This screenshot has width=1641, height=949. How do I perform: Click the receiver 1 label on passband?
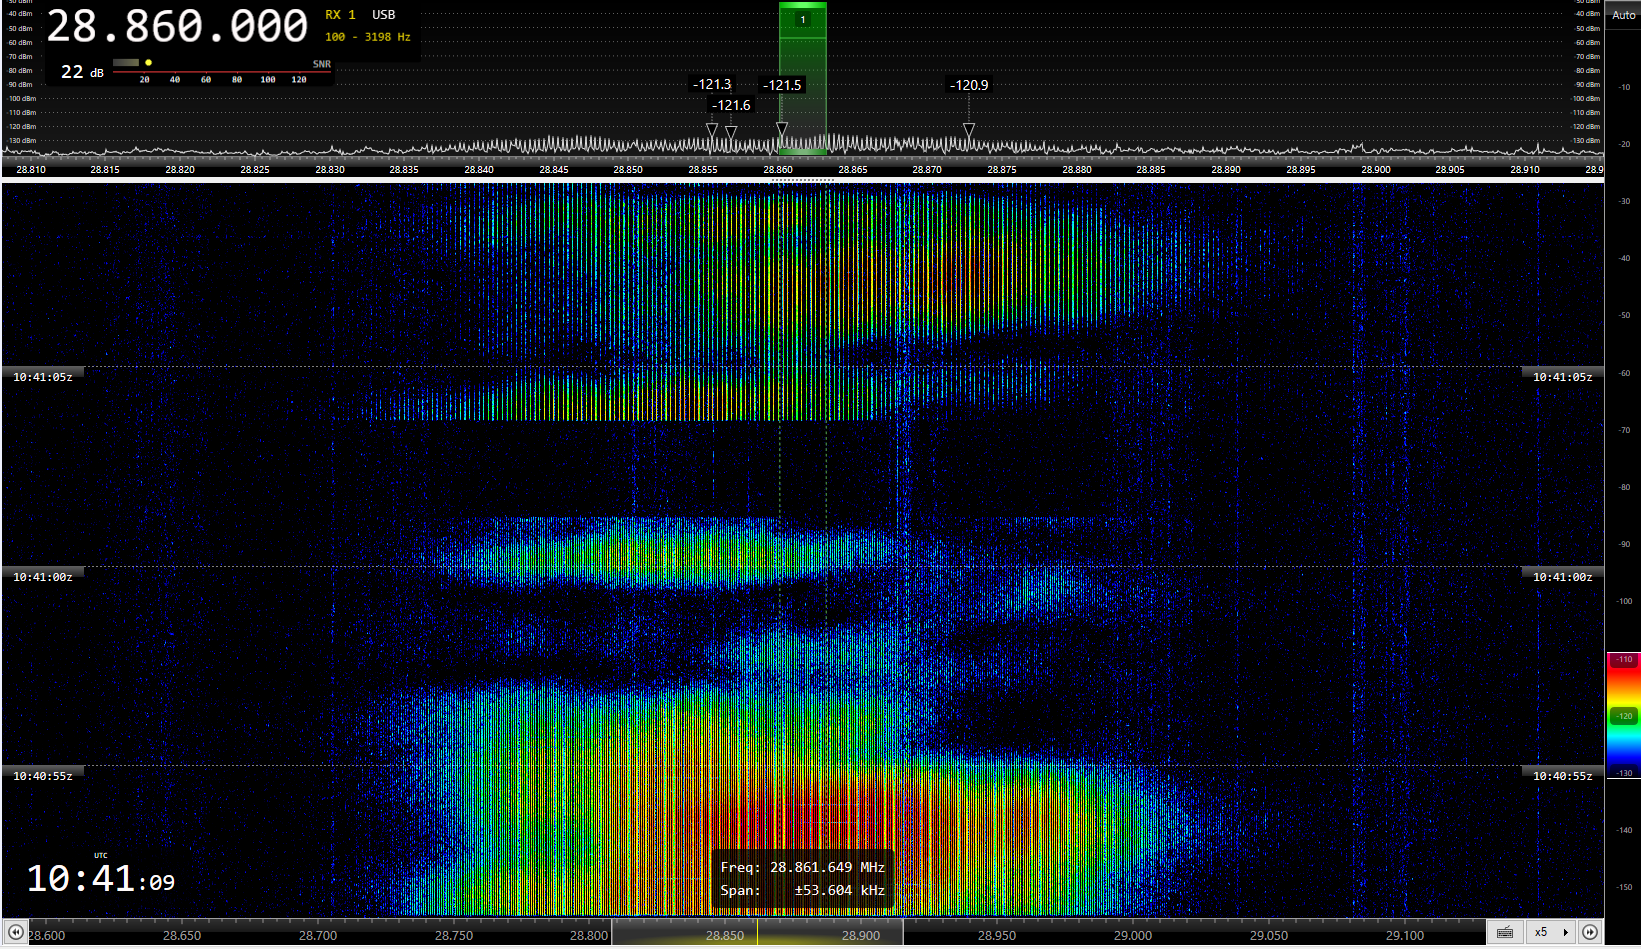[803, 20]
